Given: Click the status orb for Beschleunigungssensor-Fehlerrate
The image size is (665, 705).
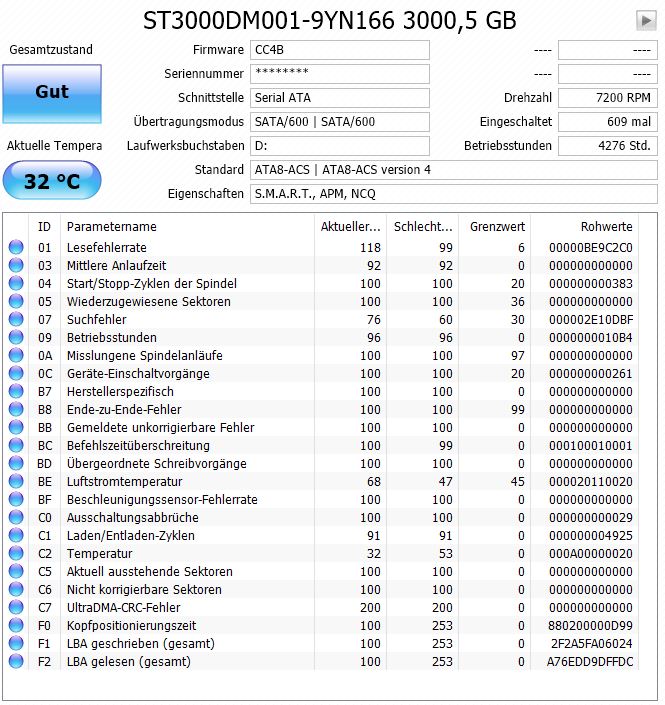Looking at the screenshot, I should (16, 499).
